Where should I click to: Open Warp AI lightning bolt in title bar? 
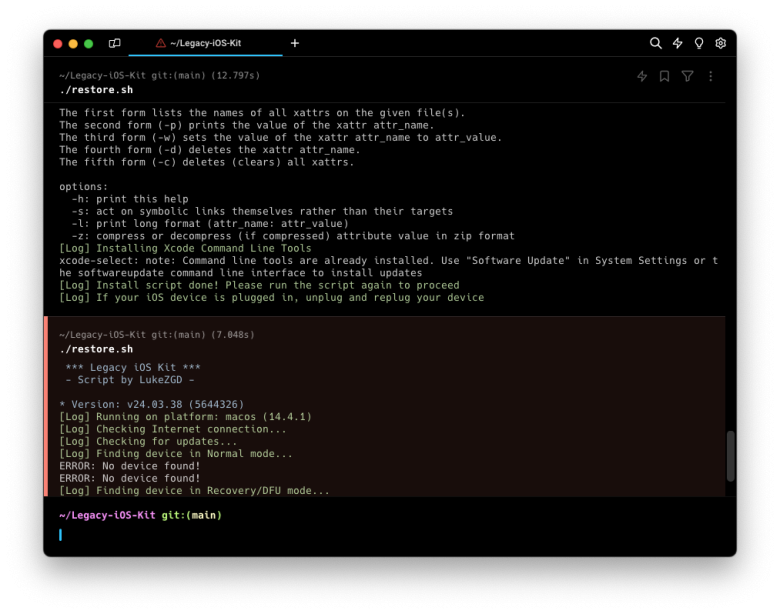click(678, 43)
